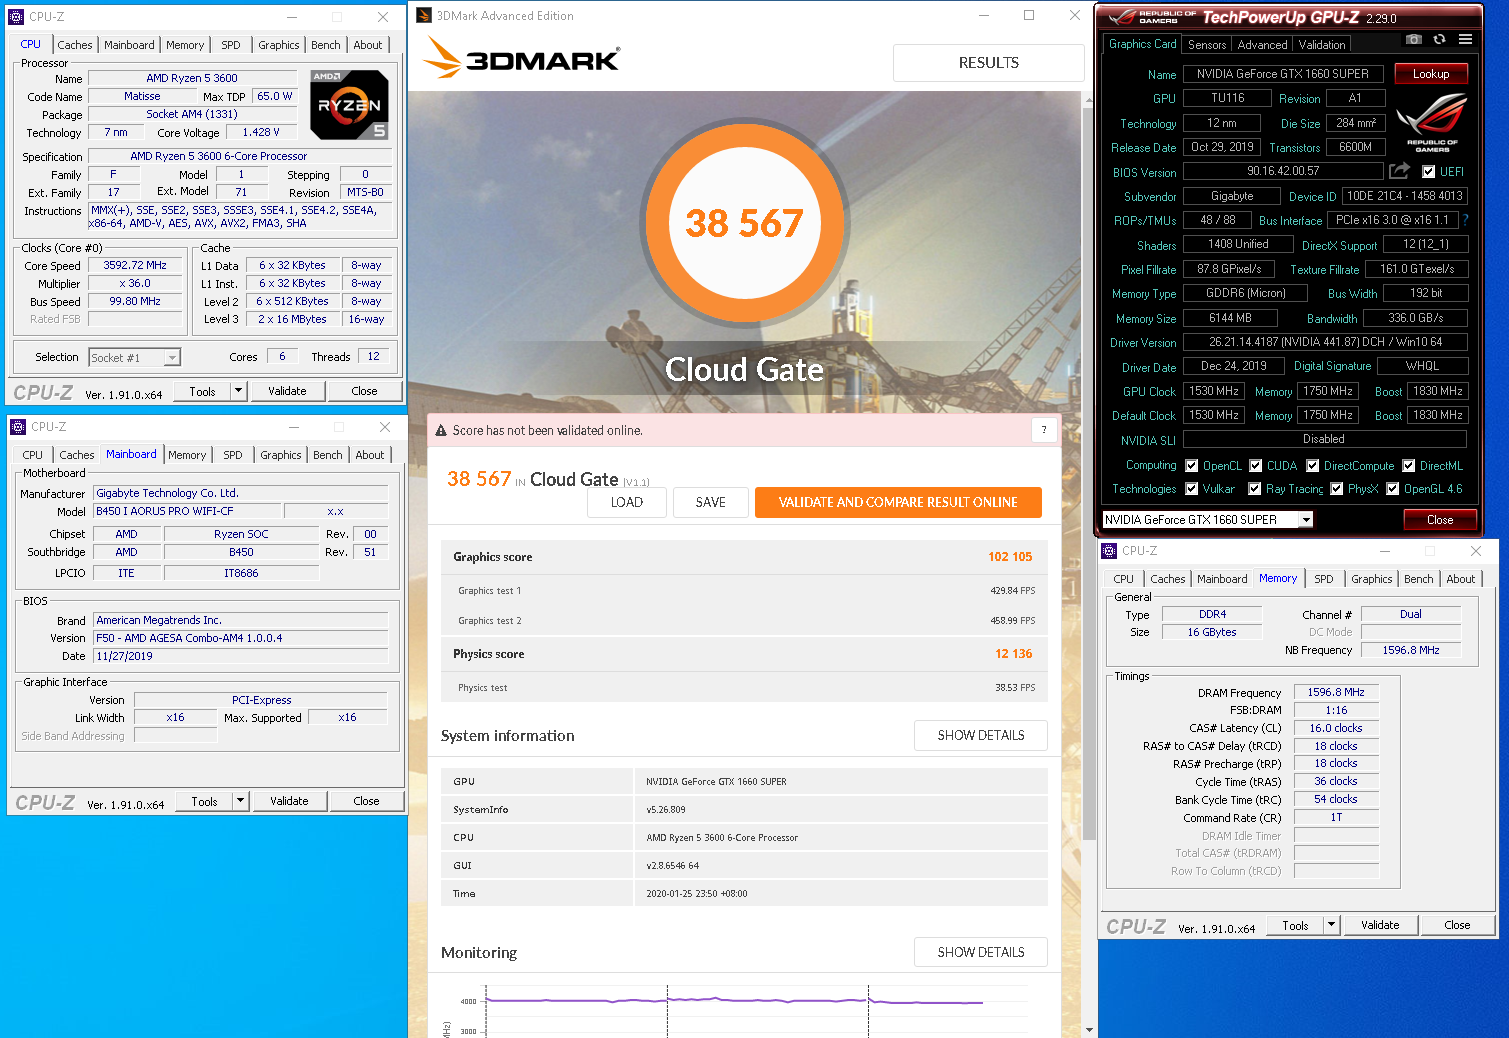
Task: Open the GPU selector dropdown in GPU-Z
Action: [x=1207, y=520]
